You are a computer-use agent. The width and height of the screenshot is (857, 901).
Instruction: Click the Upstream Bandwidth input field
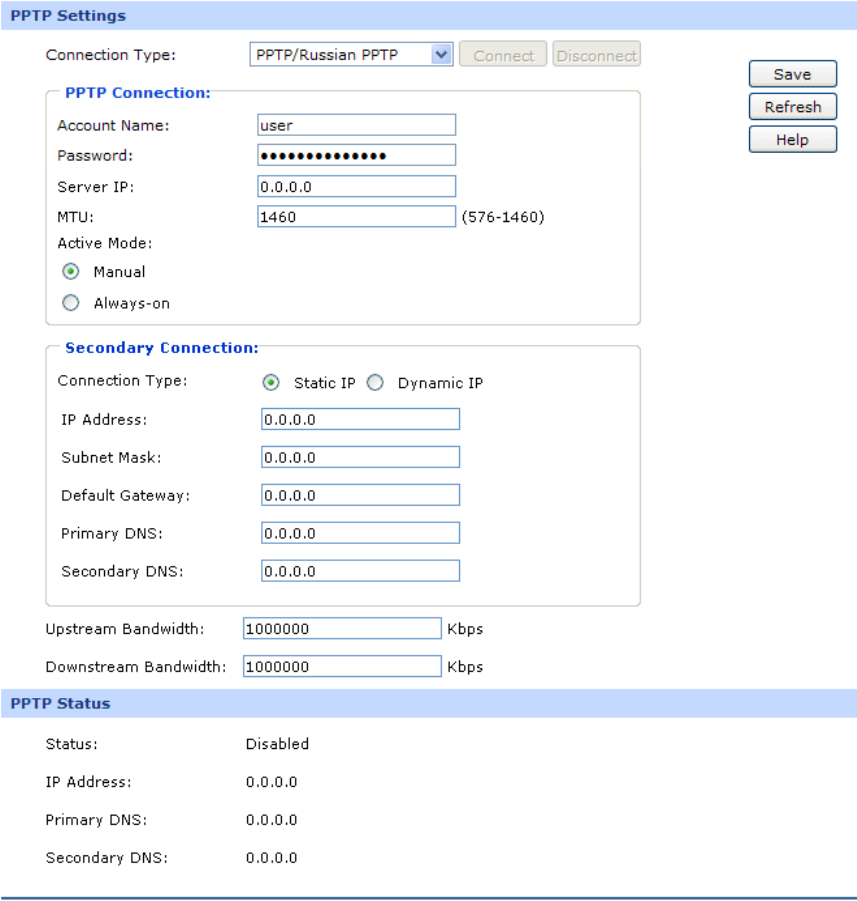[x=342, y=629]
